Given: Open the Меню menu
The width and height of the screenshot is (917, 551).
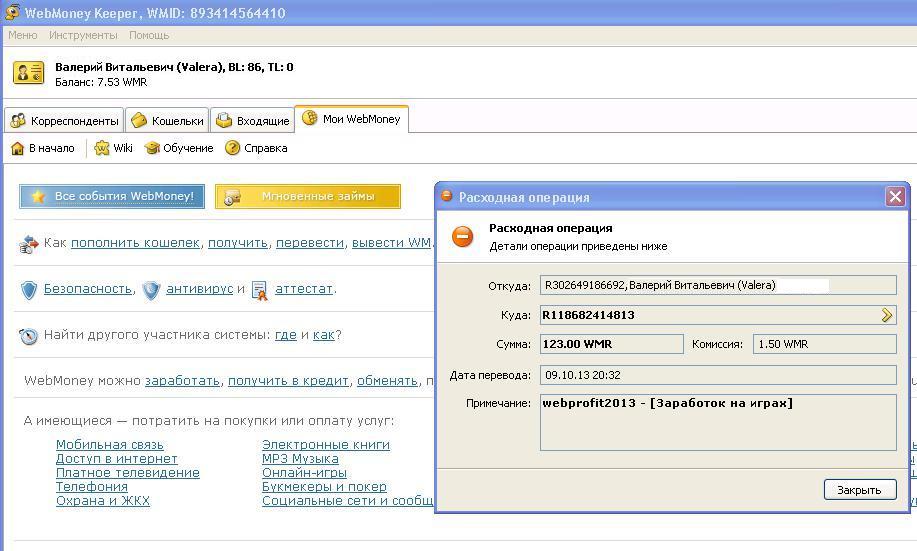Looking at the screenshot, I should pyautogui.click(x=23, y=35).
